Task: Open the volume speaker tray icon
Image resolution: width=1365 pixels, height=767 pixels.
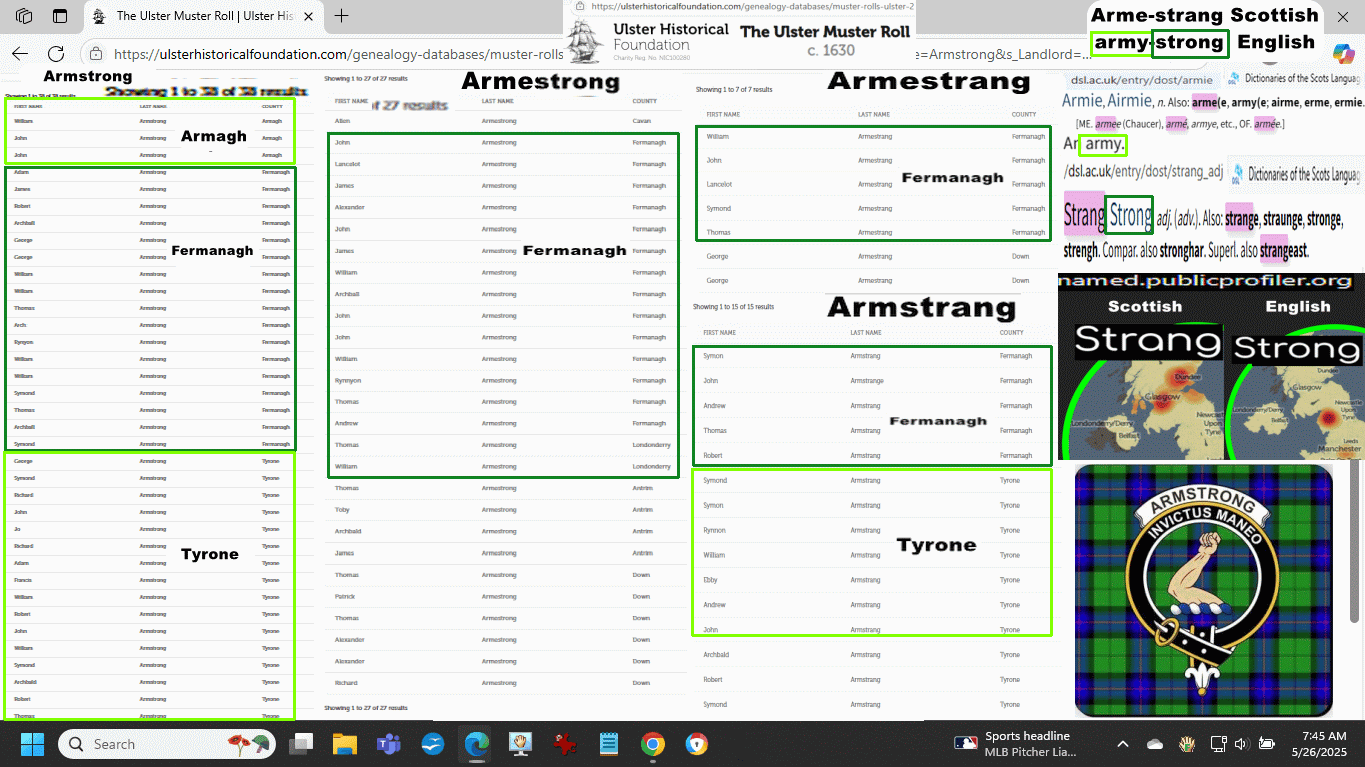Action: pyautogui.click(x=1242, y=744)
